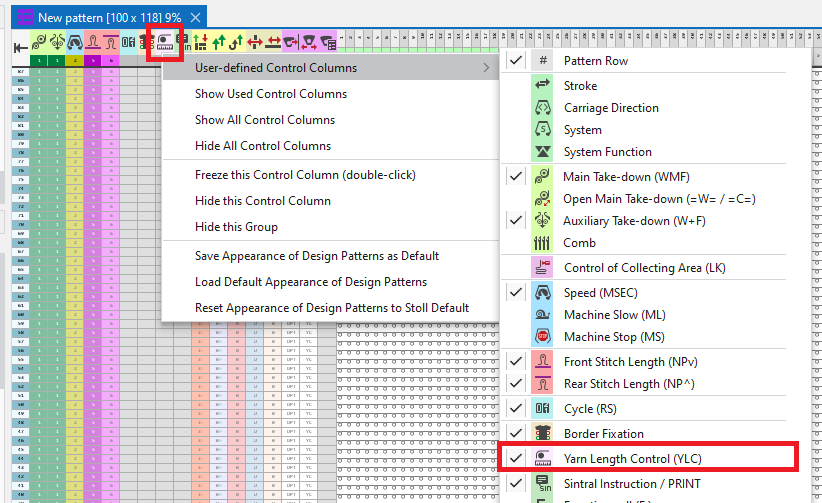Click the collapse-to-left arrow icon in toolbar
Image resolution: width=822 pixels, height=503 pixels.
[x=19, y=45]
